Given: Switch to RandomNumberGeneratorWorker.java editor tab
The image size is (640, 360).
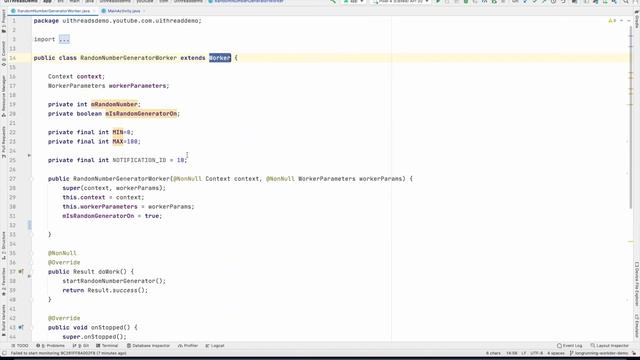Looking at the screenshot, I should pyautogui.click(x=53, y=11).
